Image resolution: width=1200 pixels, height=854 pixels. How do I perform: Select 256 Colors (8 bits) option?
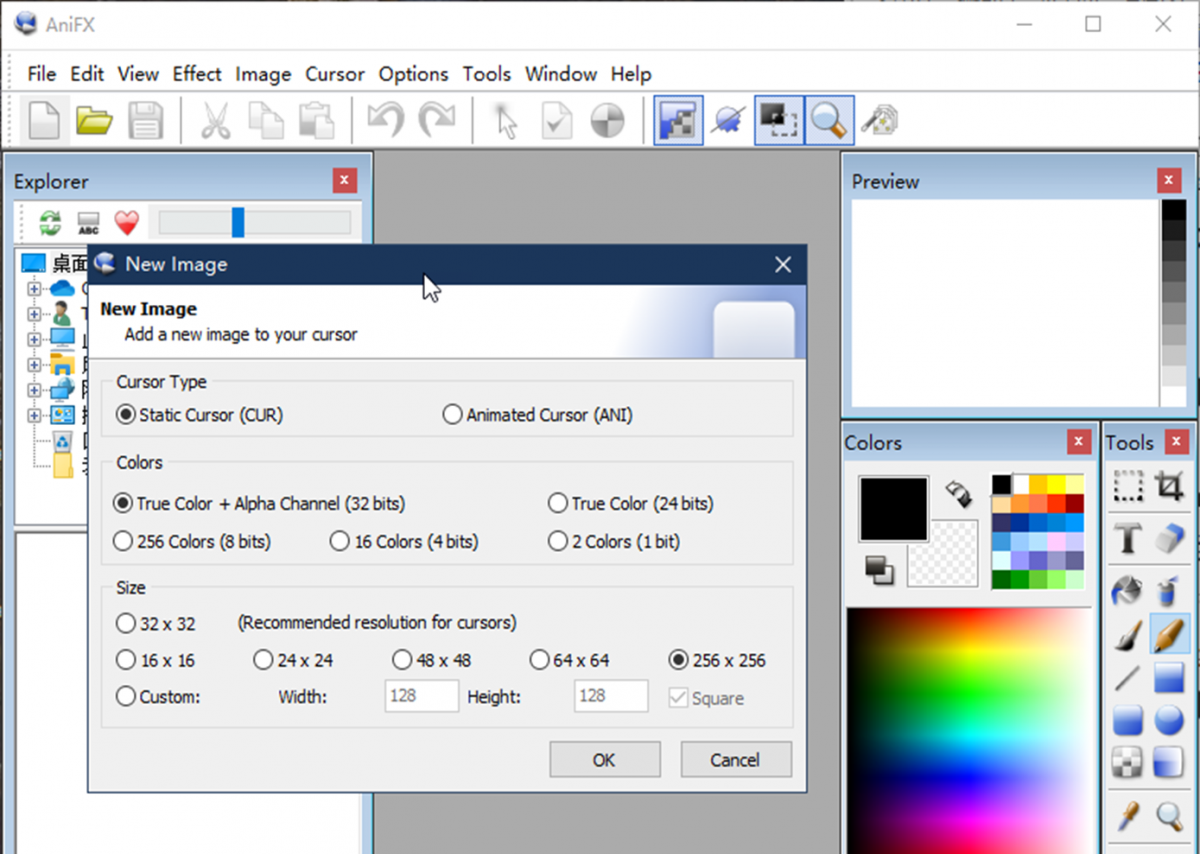click(x=192, y=541)
